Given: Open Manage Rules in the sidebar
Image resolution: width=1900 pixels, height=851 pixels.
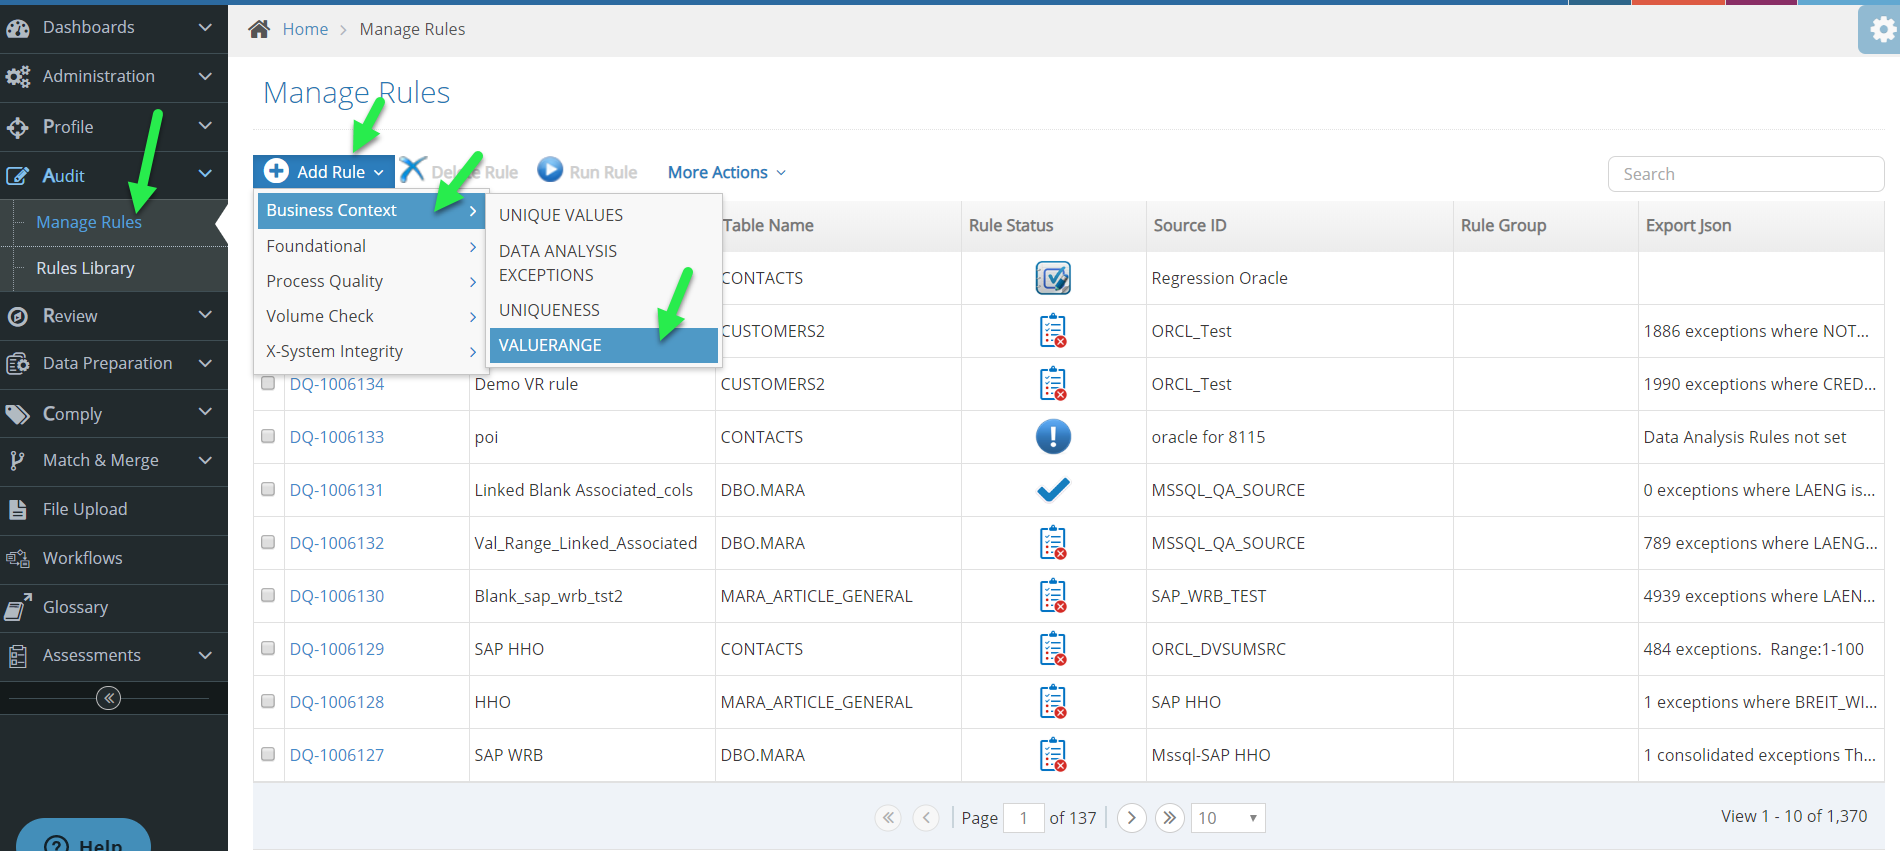Looking at the screenshot, I should 89,222.
